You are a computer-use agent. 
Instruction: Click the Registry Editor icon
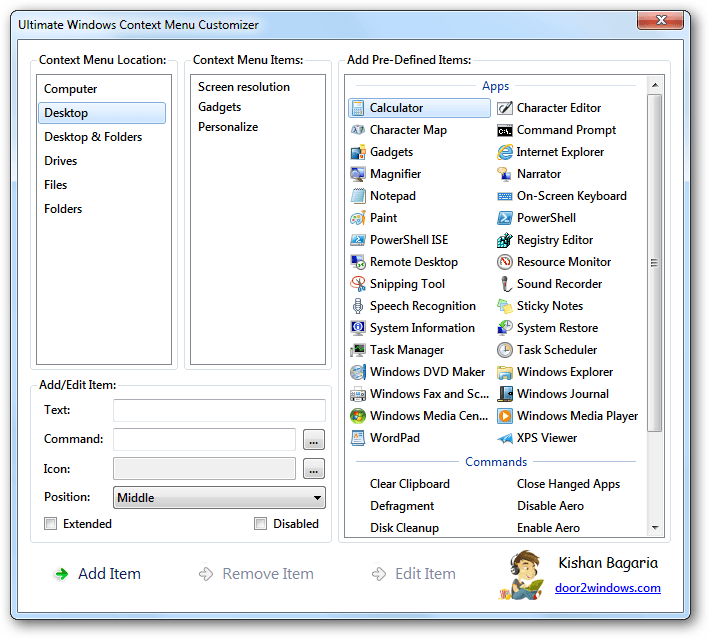click(x=505, y=240)
